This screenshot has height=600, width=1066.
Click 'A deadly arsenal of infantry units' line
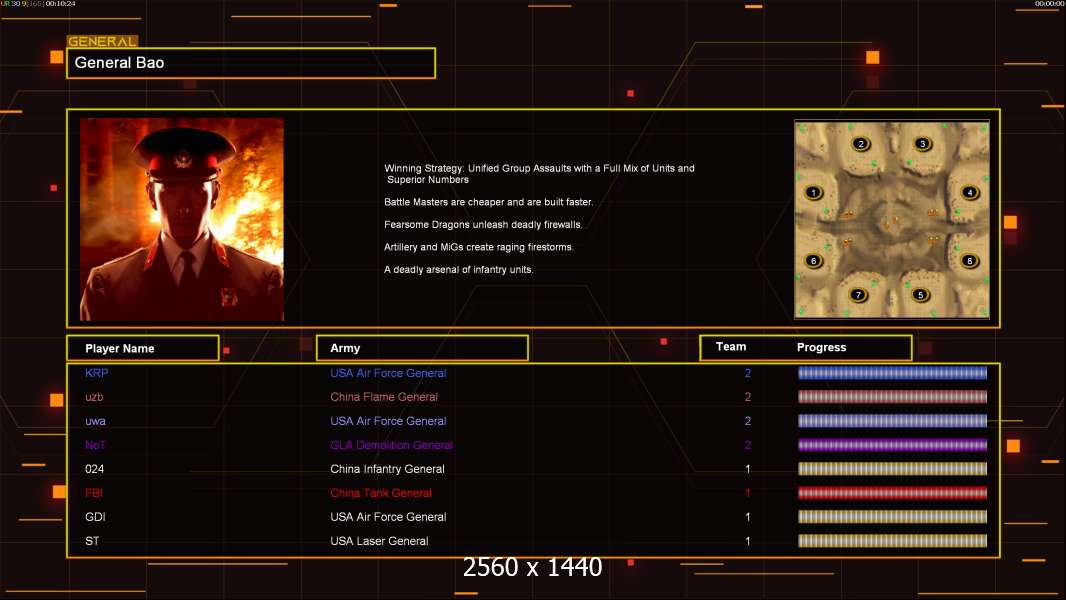tap(458, 269)
